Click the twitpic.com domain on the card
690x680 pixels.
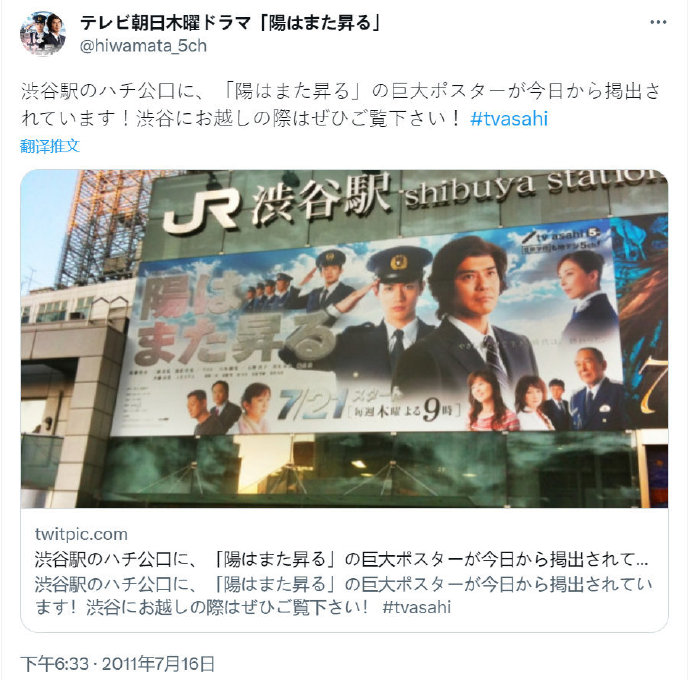(81, 534)
